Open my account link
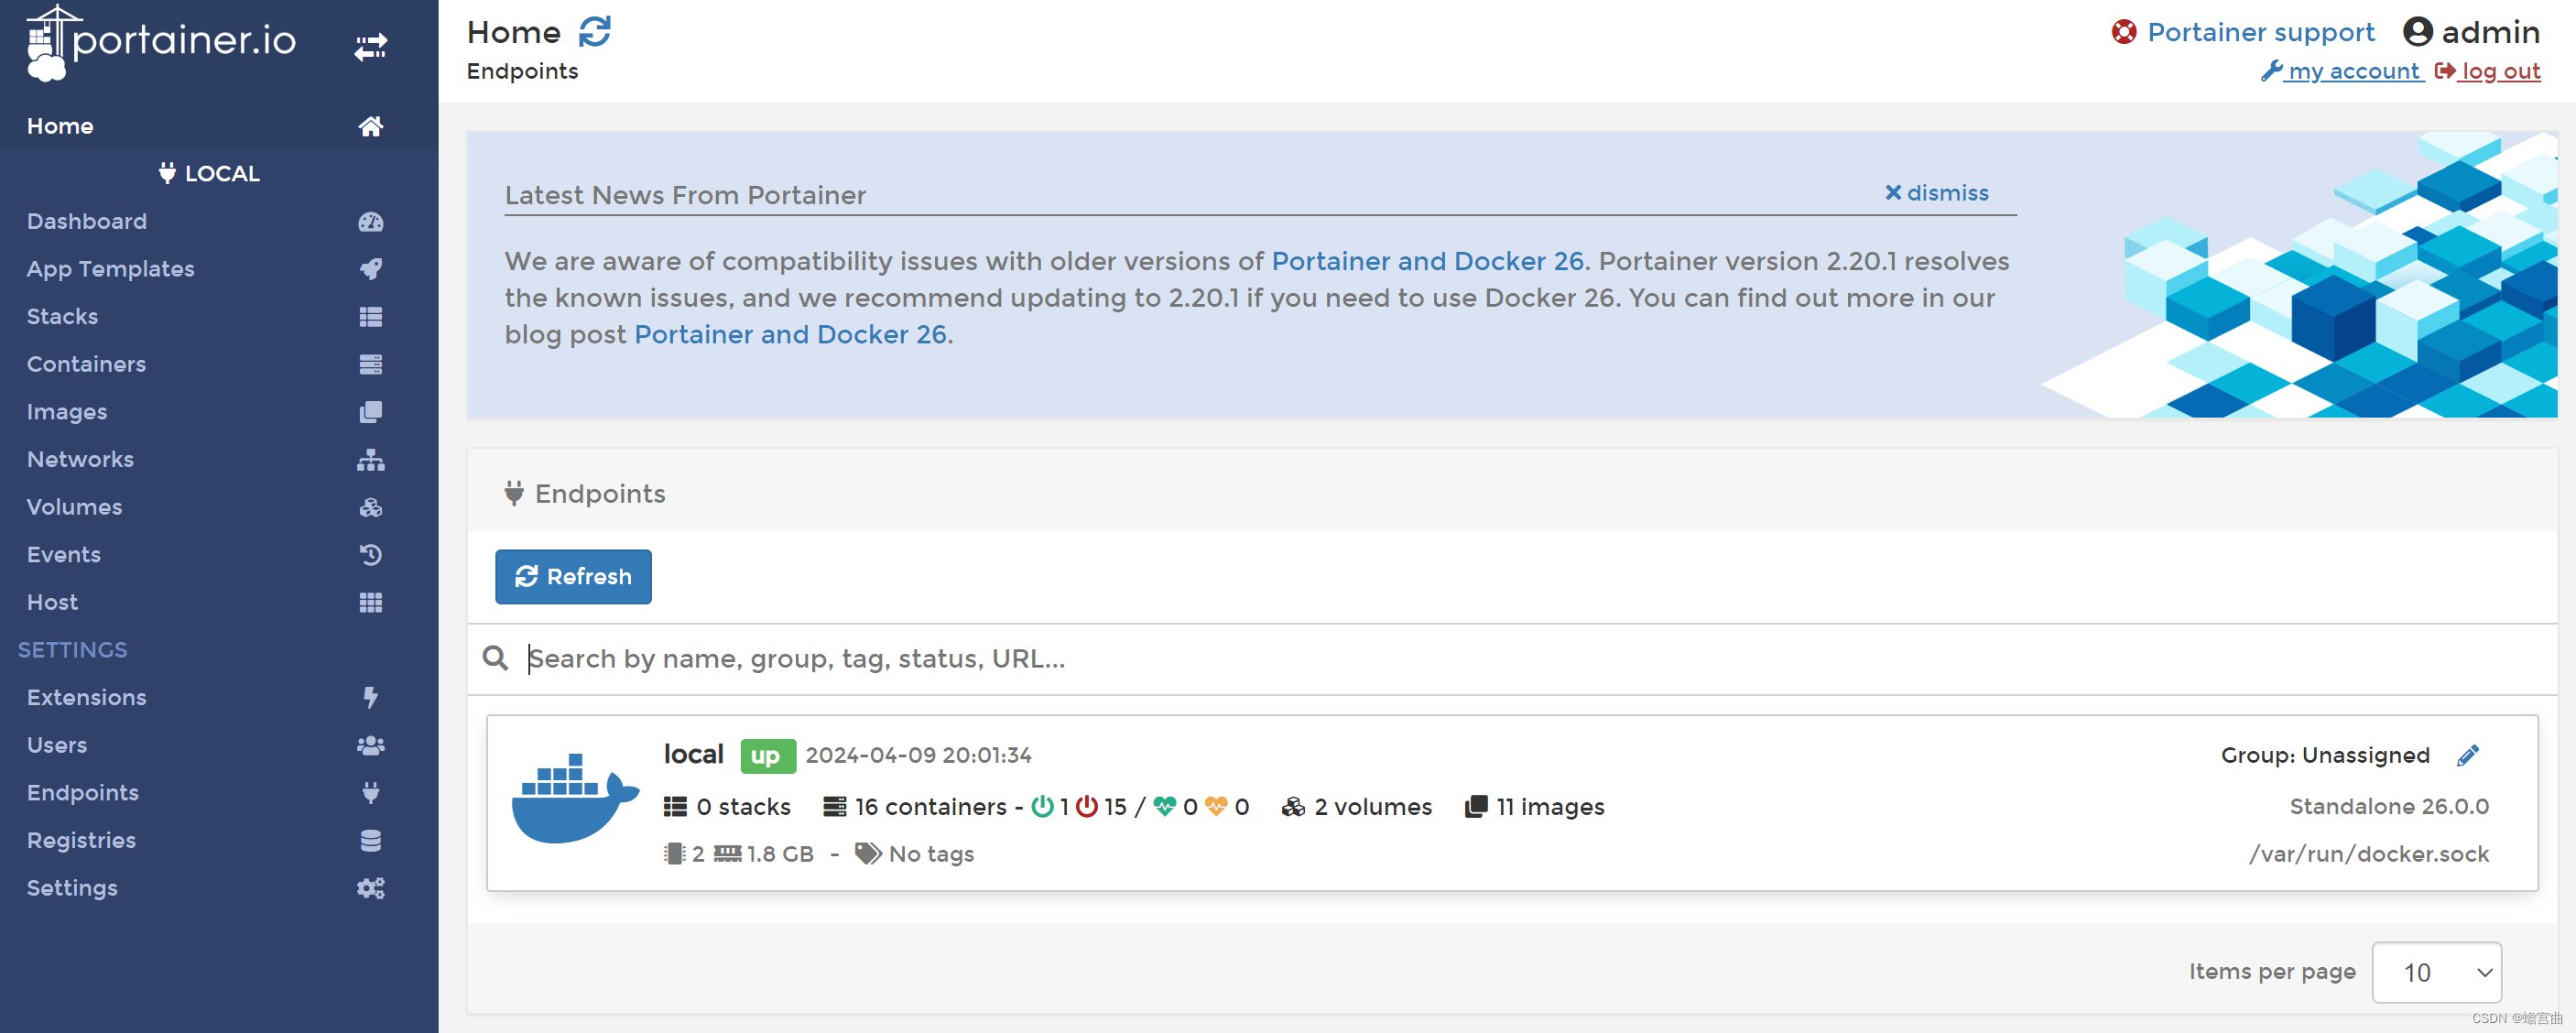This screenshot has height=1033, width=2576. 2342,71
